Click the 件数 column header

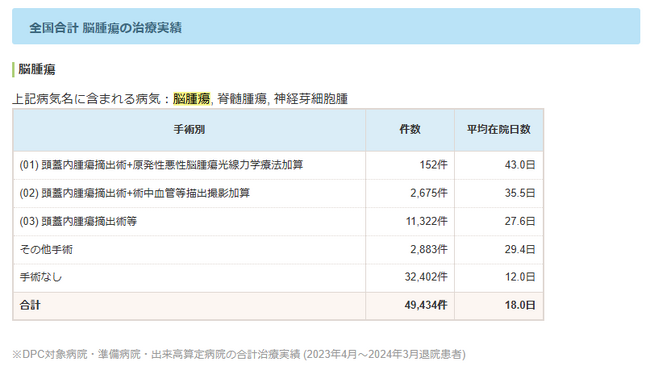click(x=410, y=129)
